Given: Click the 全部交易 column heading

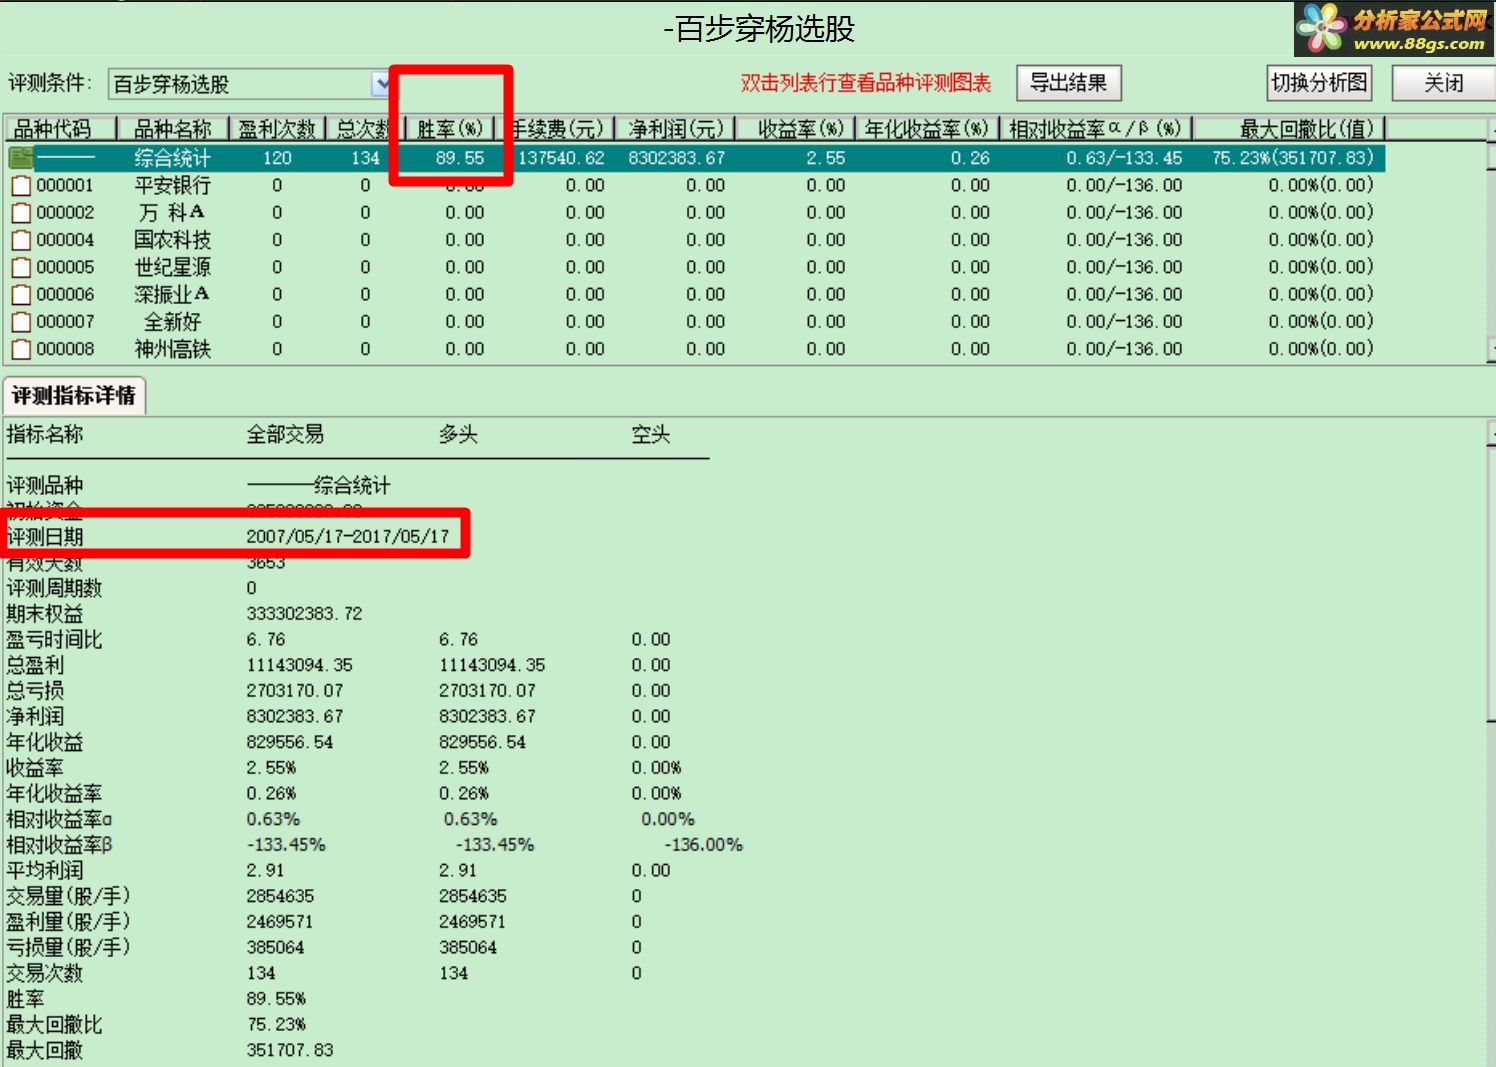Looking at the screenshot, I should click(x=285, y=434).
